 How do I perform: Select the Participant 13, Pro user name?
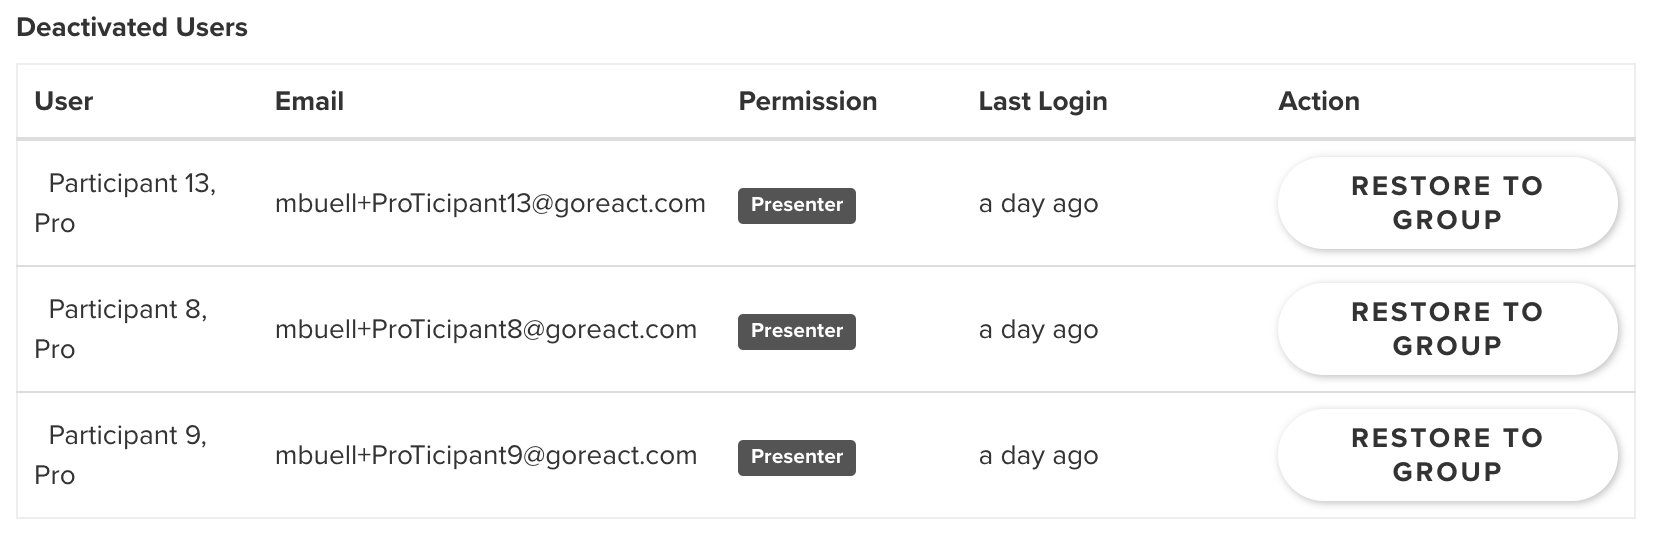click(x=125, y=203)
